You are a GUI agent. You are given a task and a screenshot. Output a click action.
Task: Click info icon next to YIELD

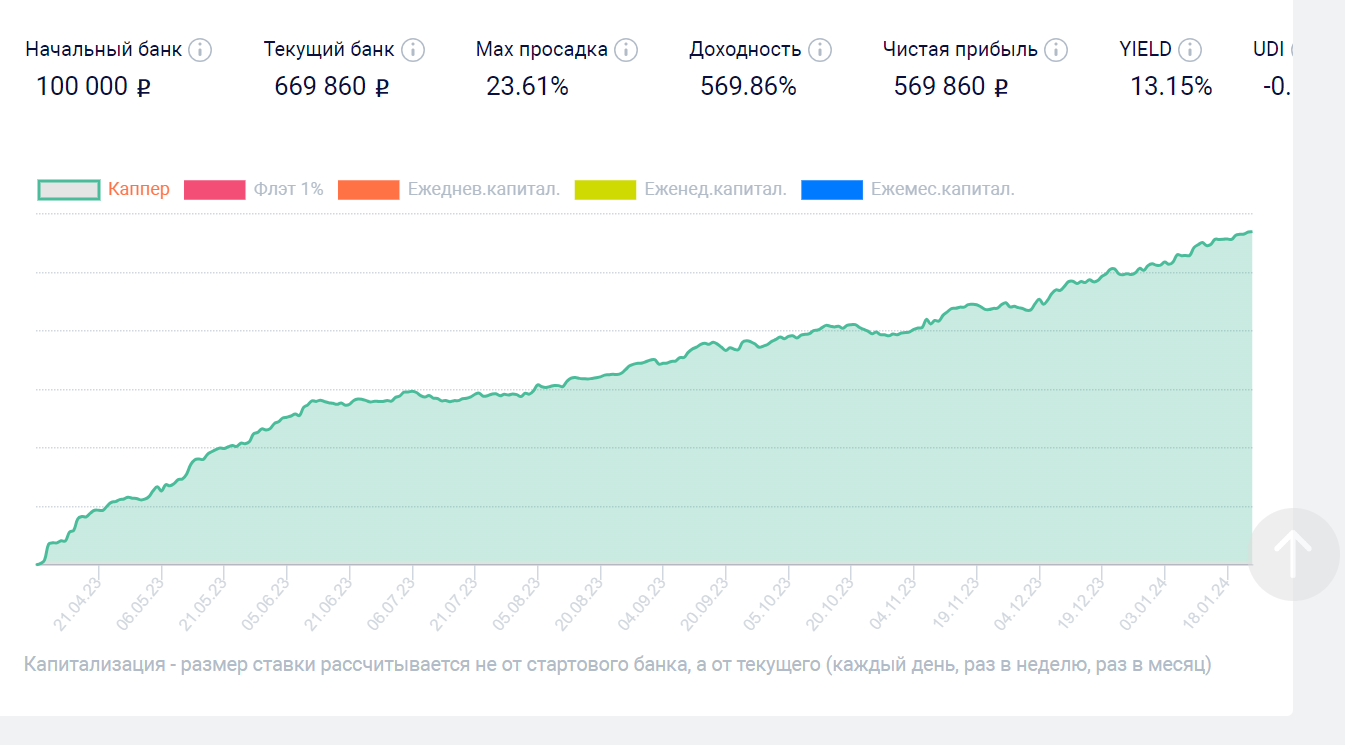click(1190, 50)
